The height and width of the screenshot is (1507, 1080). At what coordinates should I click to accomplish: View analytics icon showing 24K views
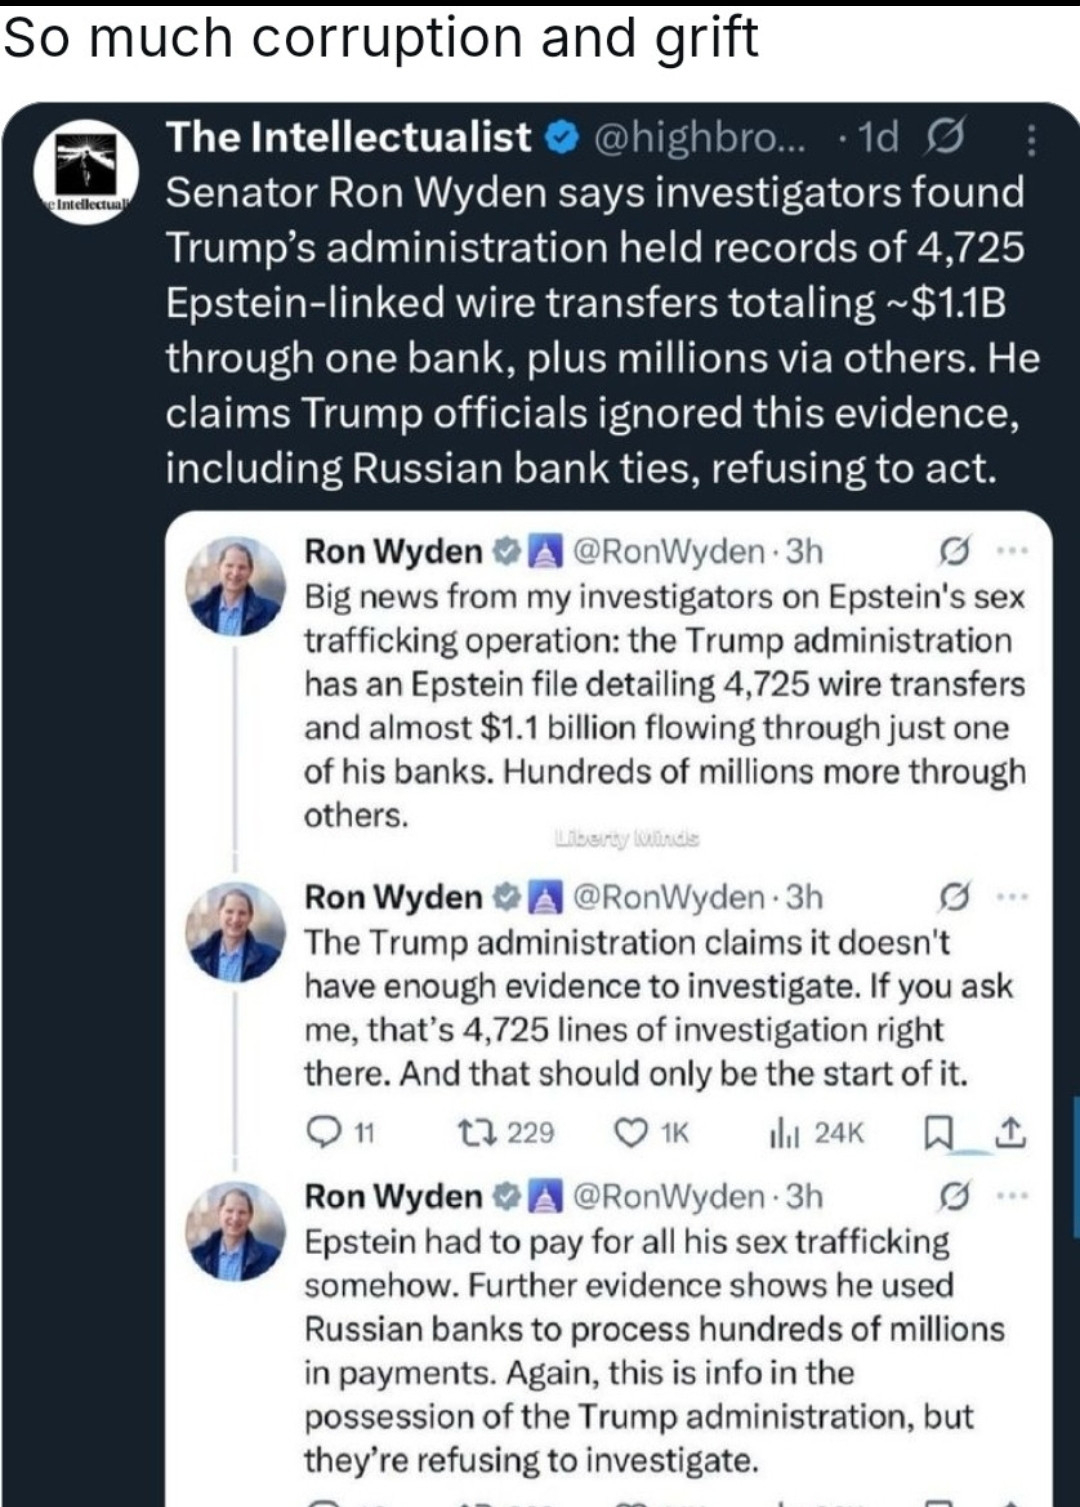[x=783, y=1132]
